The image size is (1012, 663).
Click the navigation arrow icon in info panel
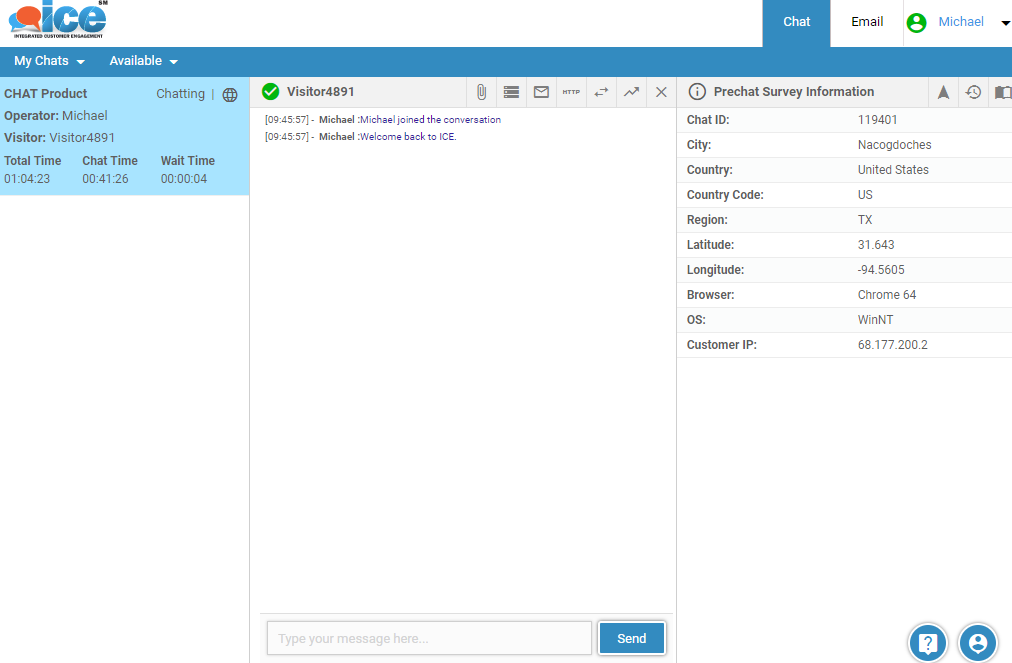pos(943,92)
